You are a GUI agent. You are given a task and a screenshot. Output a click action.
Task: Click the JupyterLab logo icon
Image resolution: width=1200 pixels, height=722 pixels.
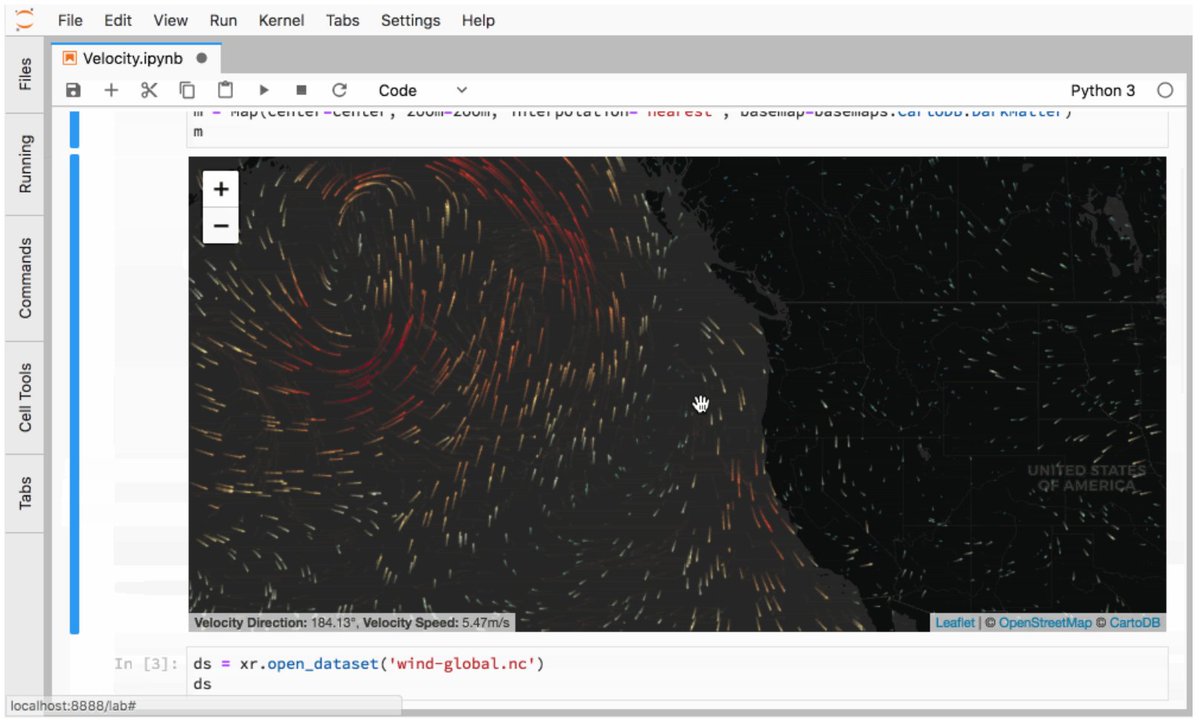[x=25, y=18]
